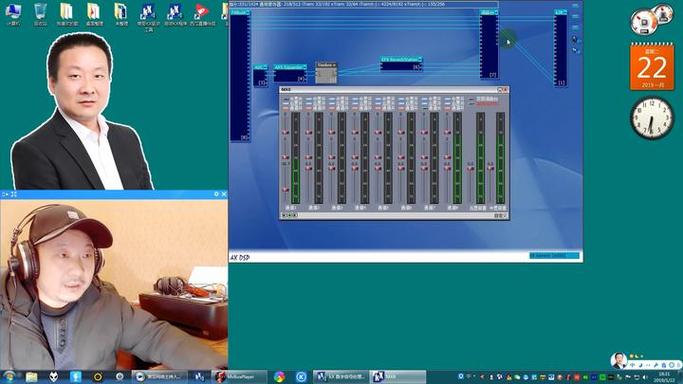Click the fullscreen icon on webcam window title
The height and width of the screenshot is (384, 683).
[x=14, y=194]
